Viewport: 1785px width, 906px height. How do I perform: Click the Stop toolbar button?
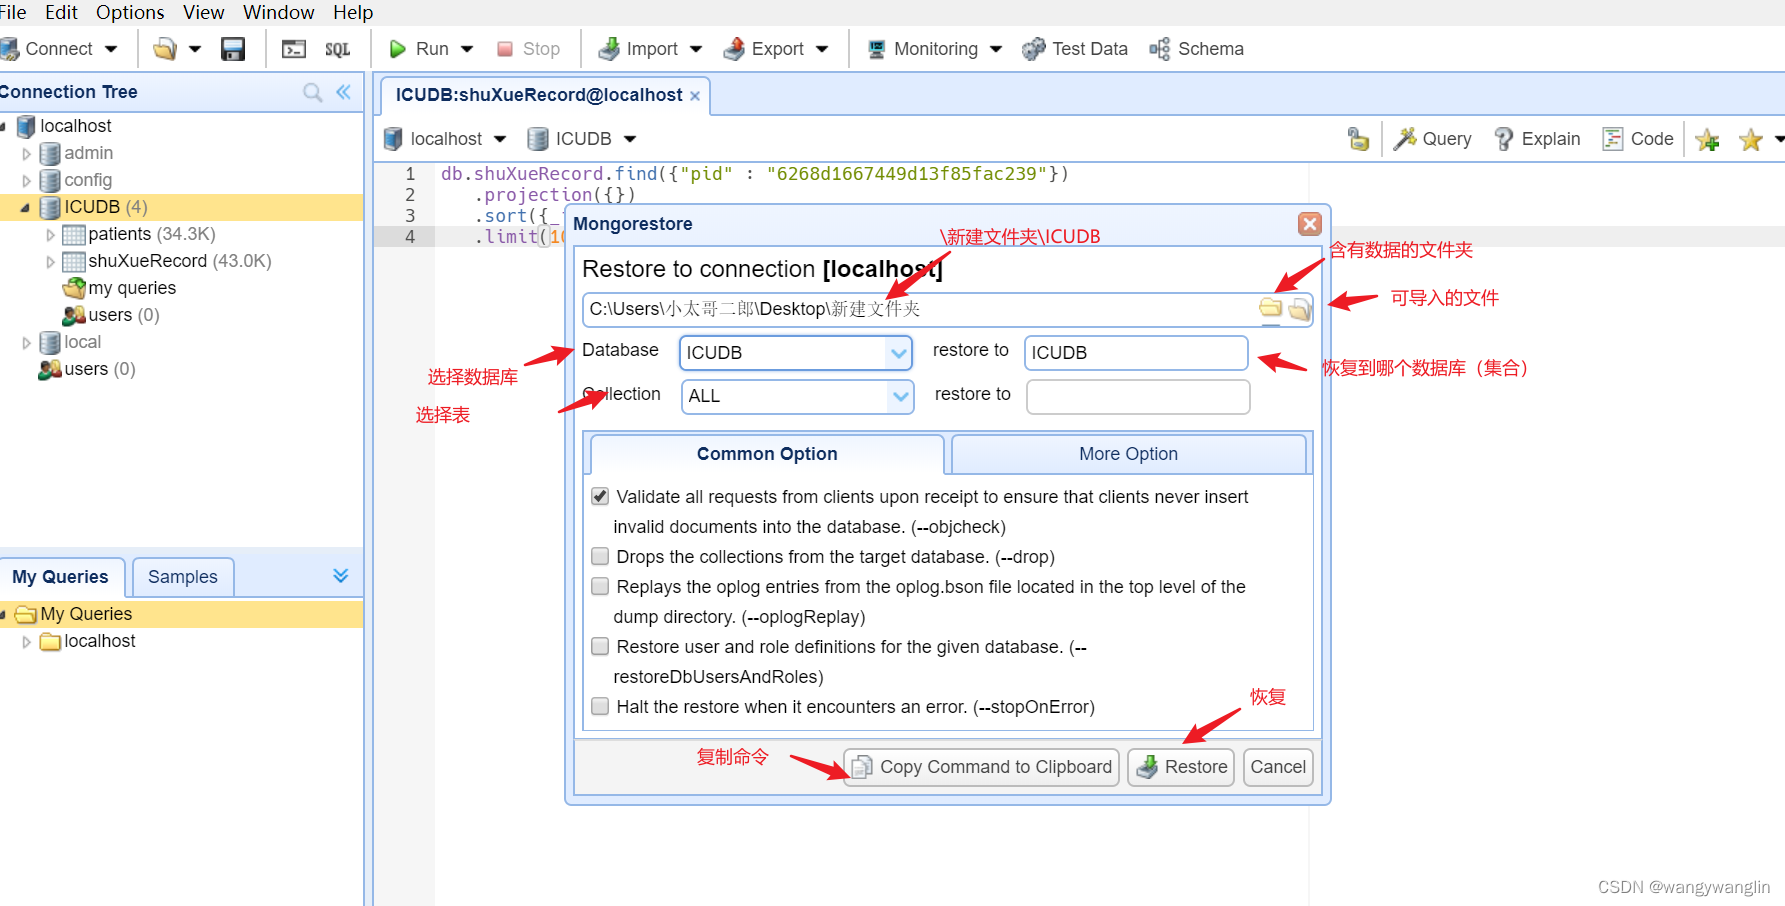coord(529,49)
